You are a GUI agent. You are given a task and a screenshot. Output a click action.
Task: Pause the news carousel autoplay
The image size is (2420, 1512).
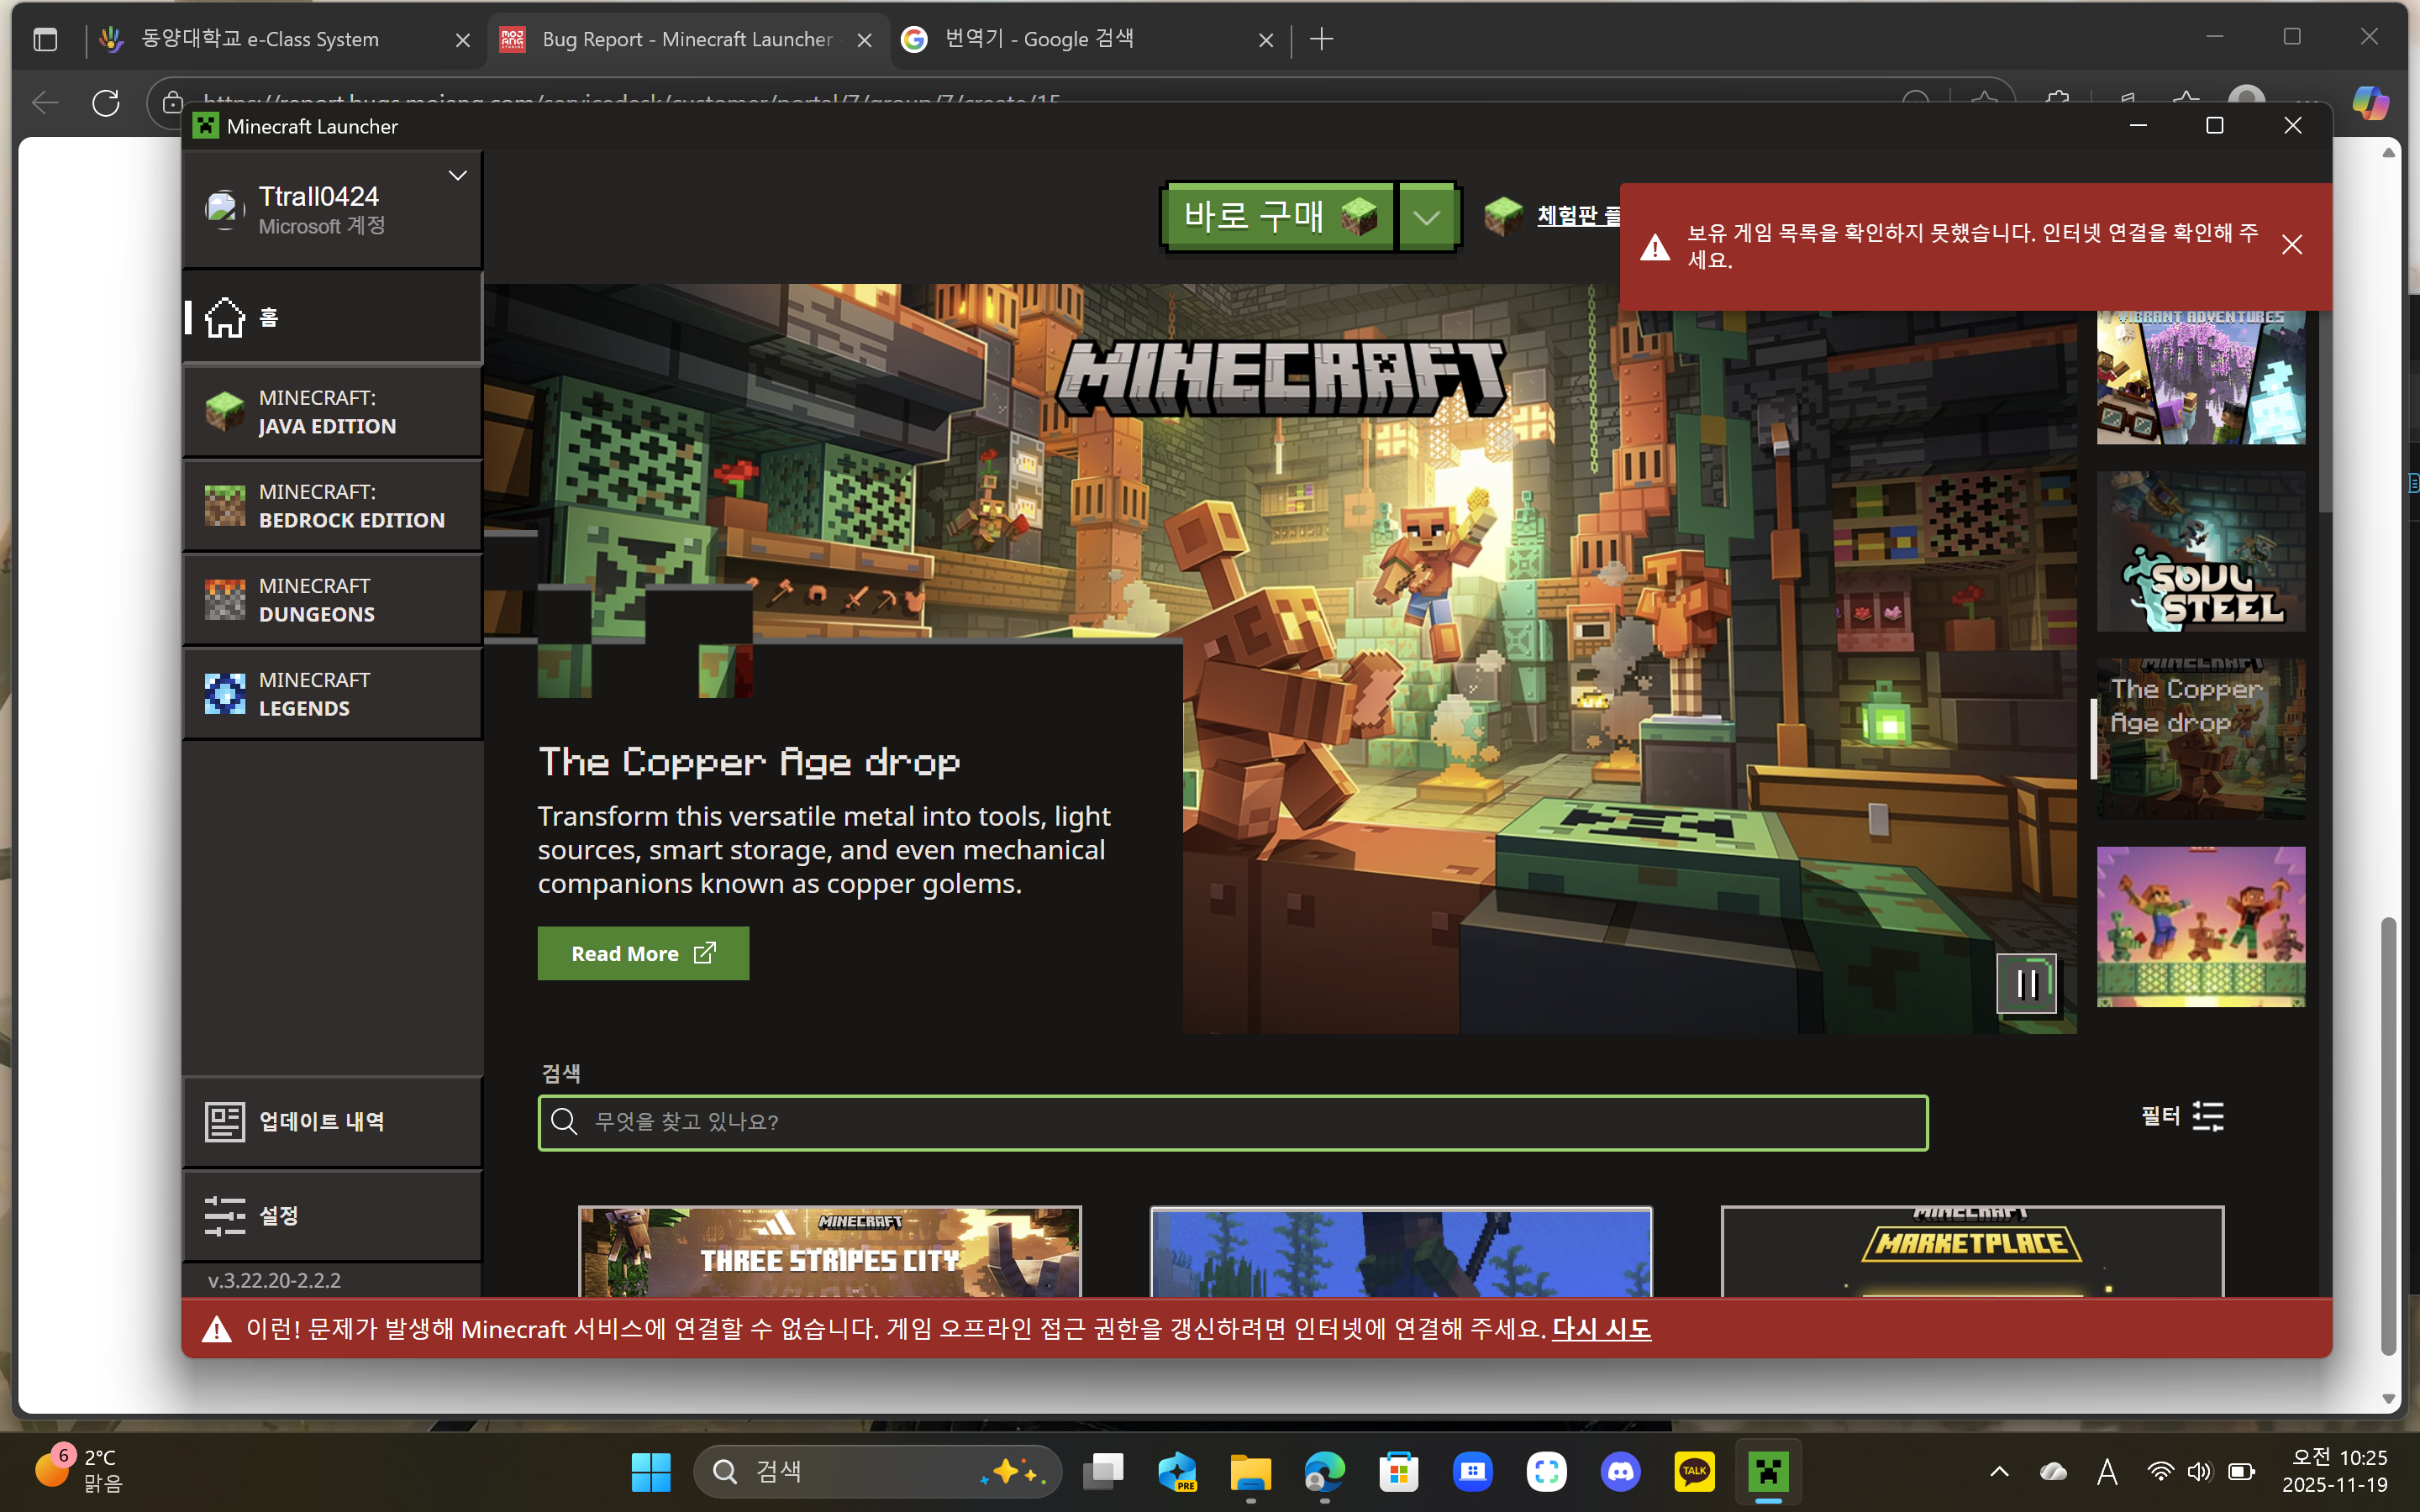[x=2026, y=984]
